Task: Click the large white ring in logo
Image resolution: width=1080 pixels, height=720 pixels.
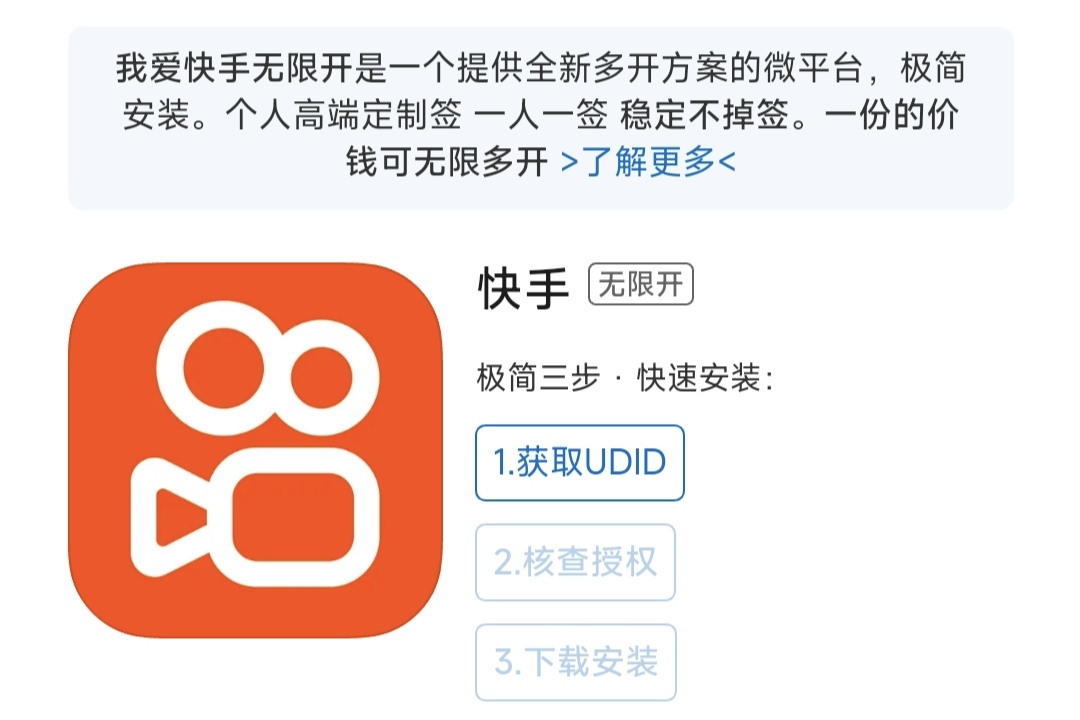Action: pyautogui.click(x=224, y=369)
